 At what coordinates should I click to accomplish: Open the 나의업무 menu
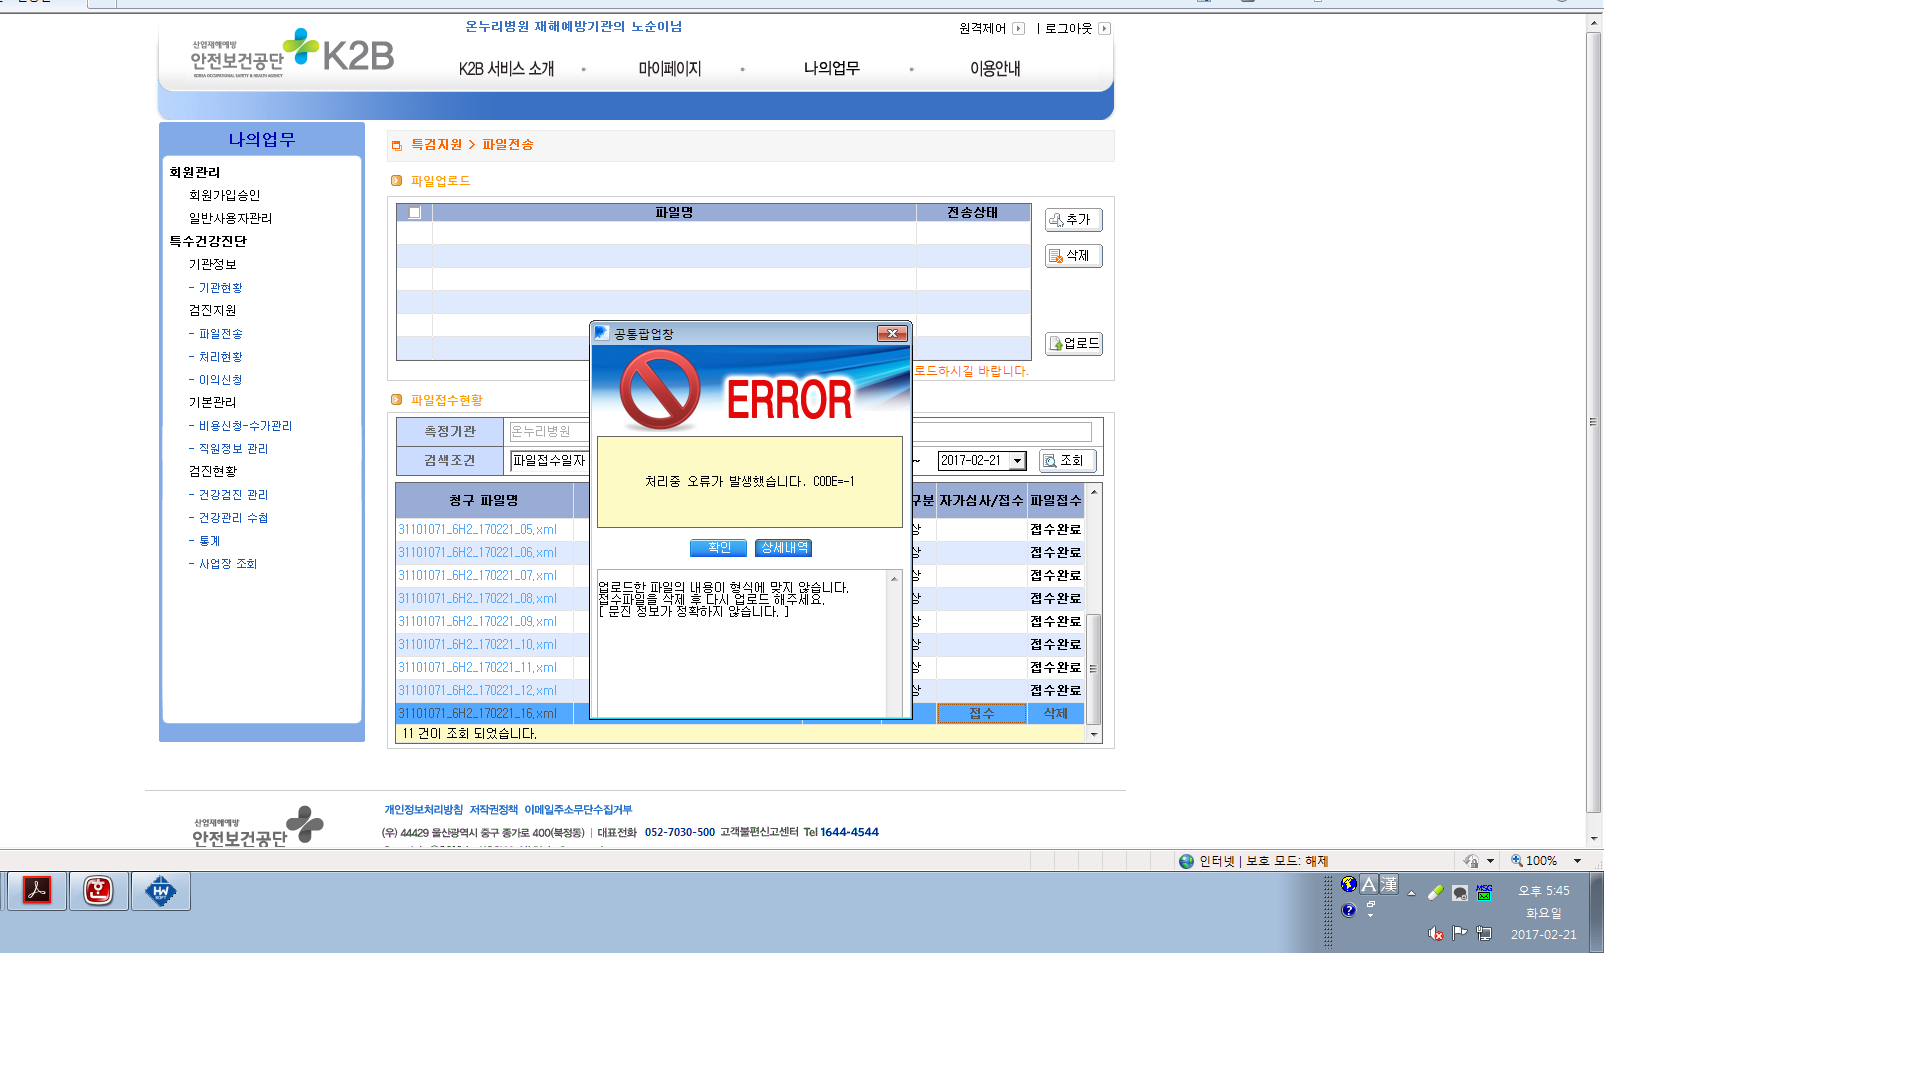tap(831, 68)
